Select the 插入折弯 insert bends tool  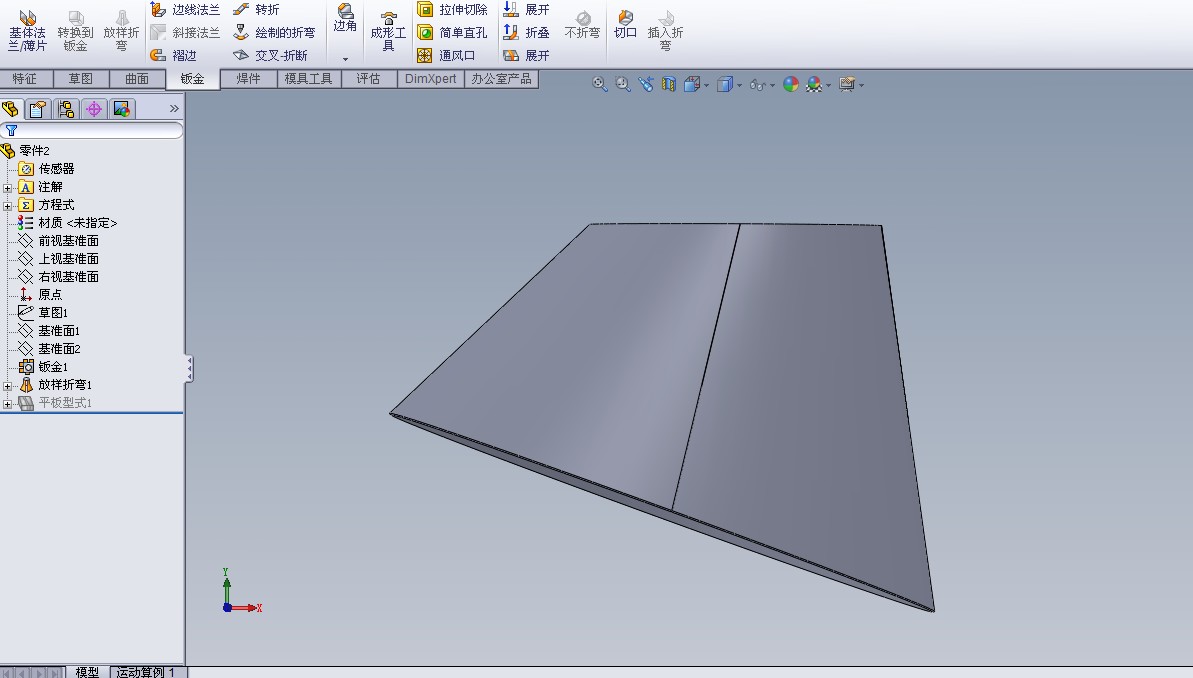[666, 30]
